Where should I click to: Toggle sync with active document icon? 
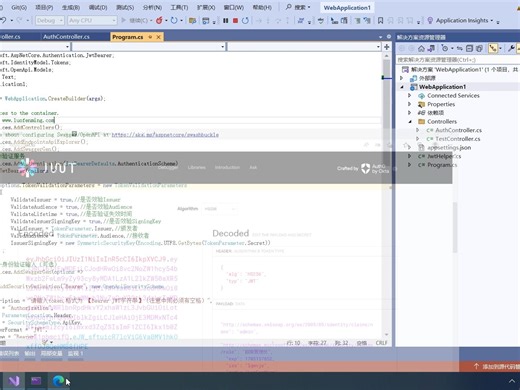tap(460, 49)
